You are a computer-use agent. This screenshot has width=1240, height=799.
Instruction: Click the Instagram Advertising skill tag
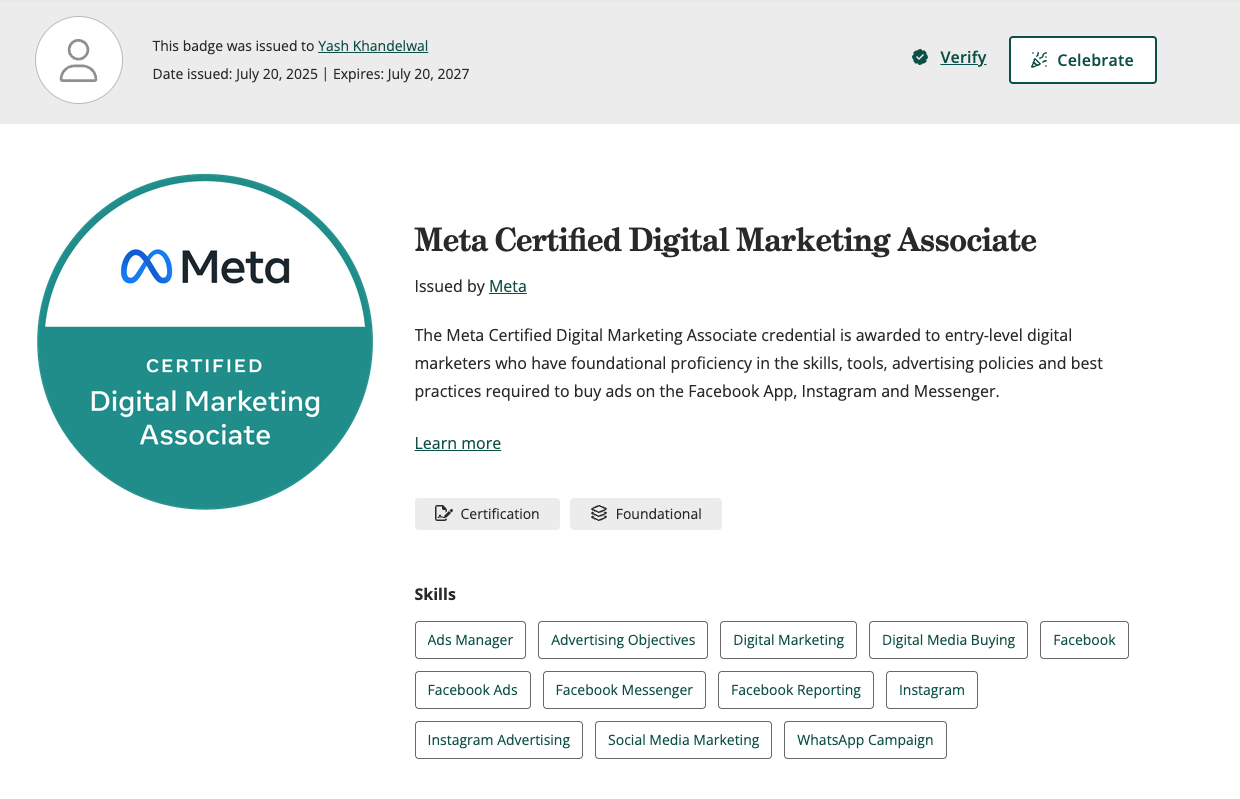498,740
